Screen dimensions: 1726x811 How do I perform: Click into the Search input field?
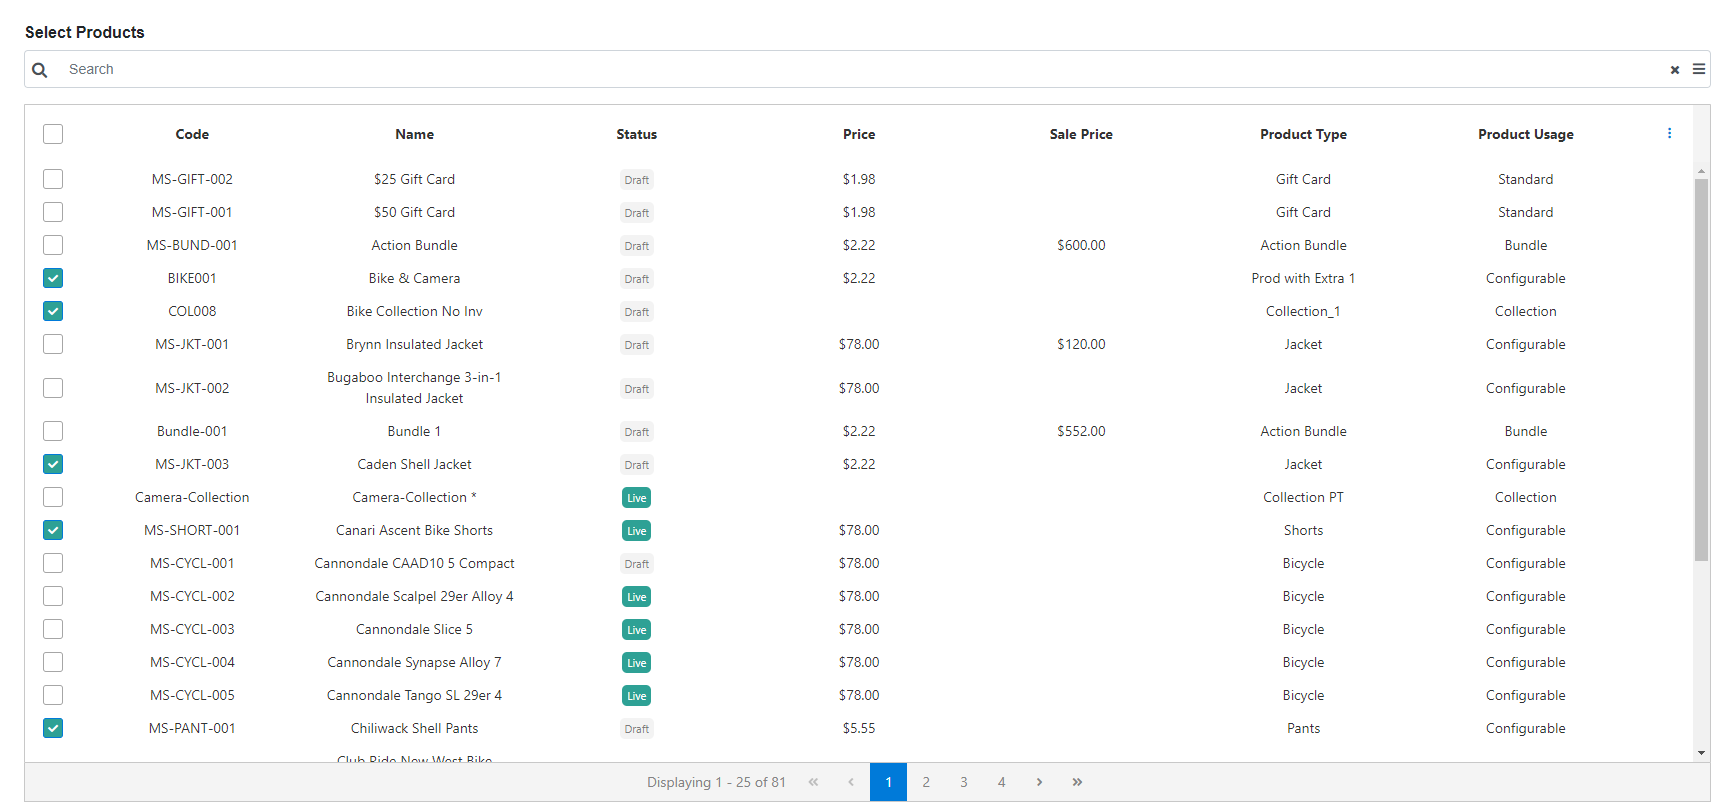coord(860,69)
